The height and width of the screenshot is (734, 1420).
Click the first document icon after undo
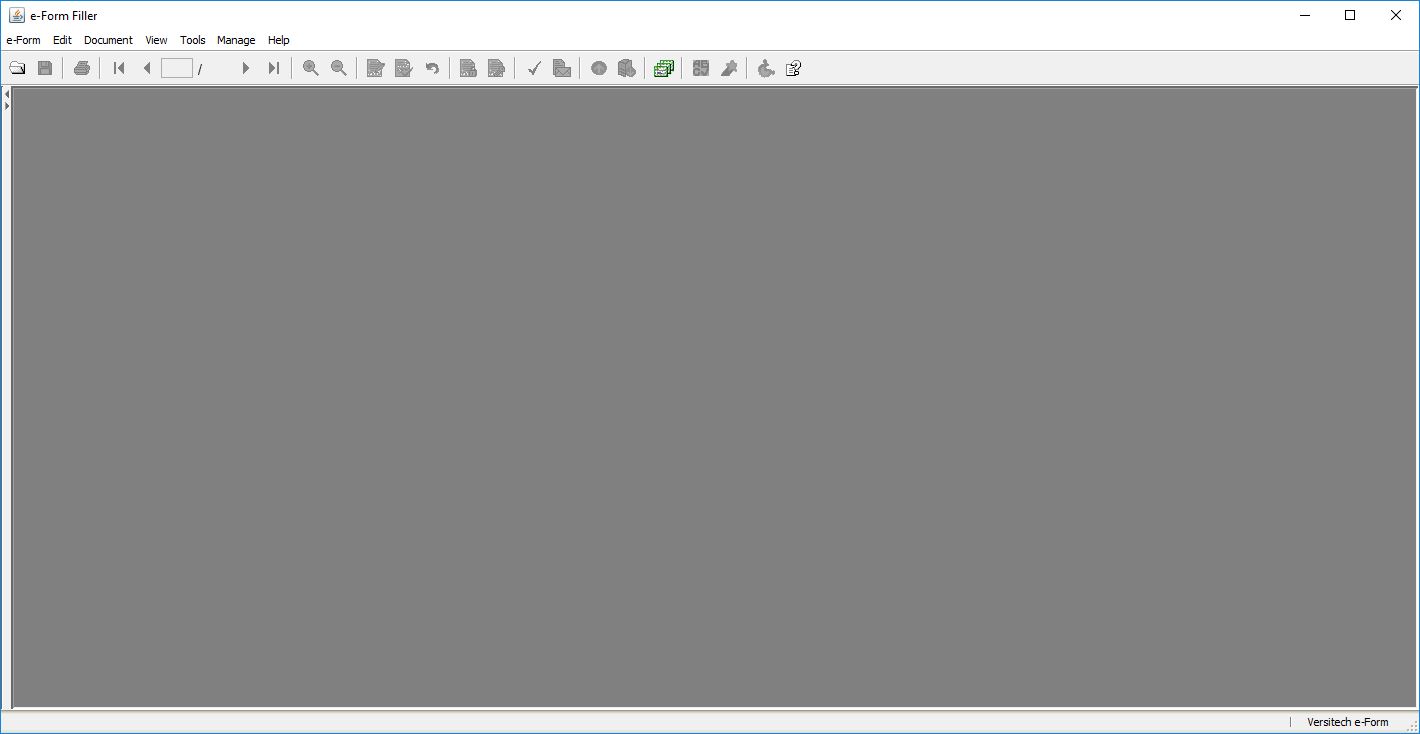(468, 68)
